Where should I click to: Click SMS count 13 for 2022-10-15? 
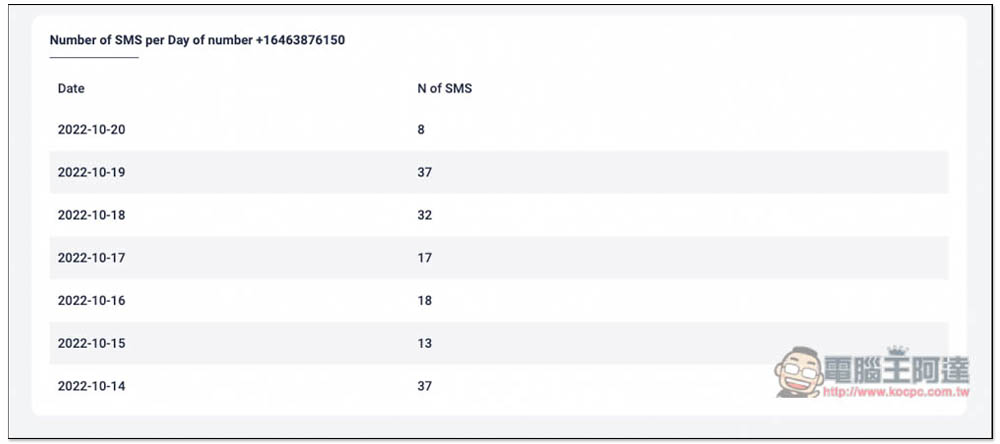pyautogui.click(x=424, y=344)
